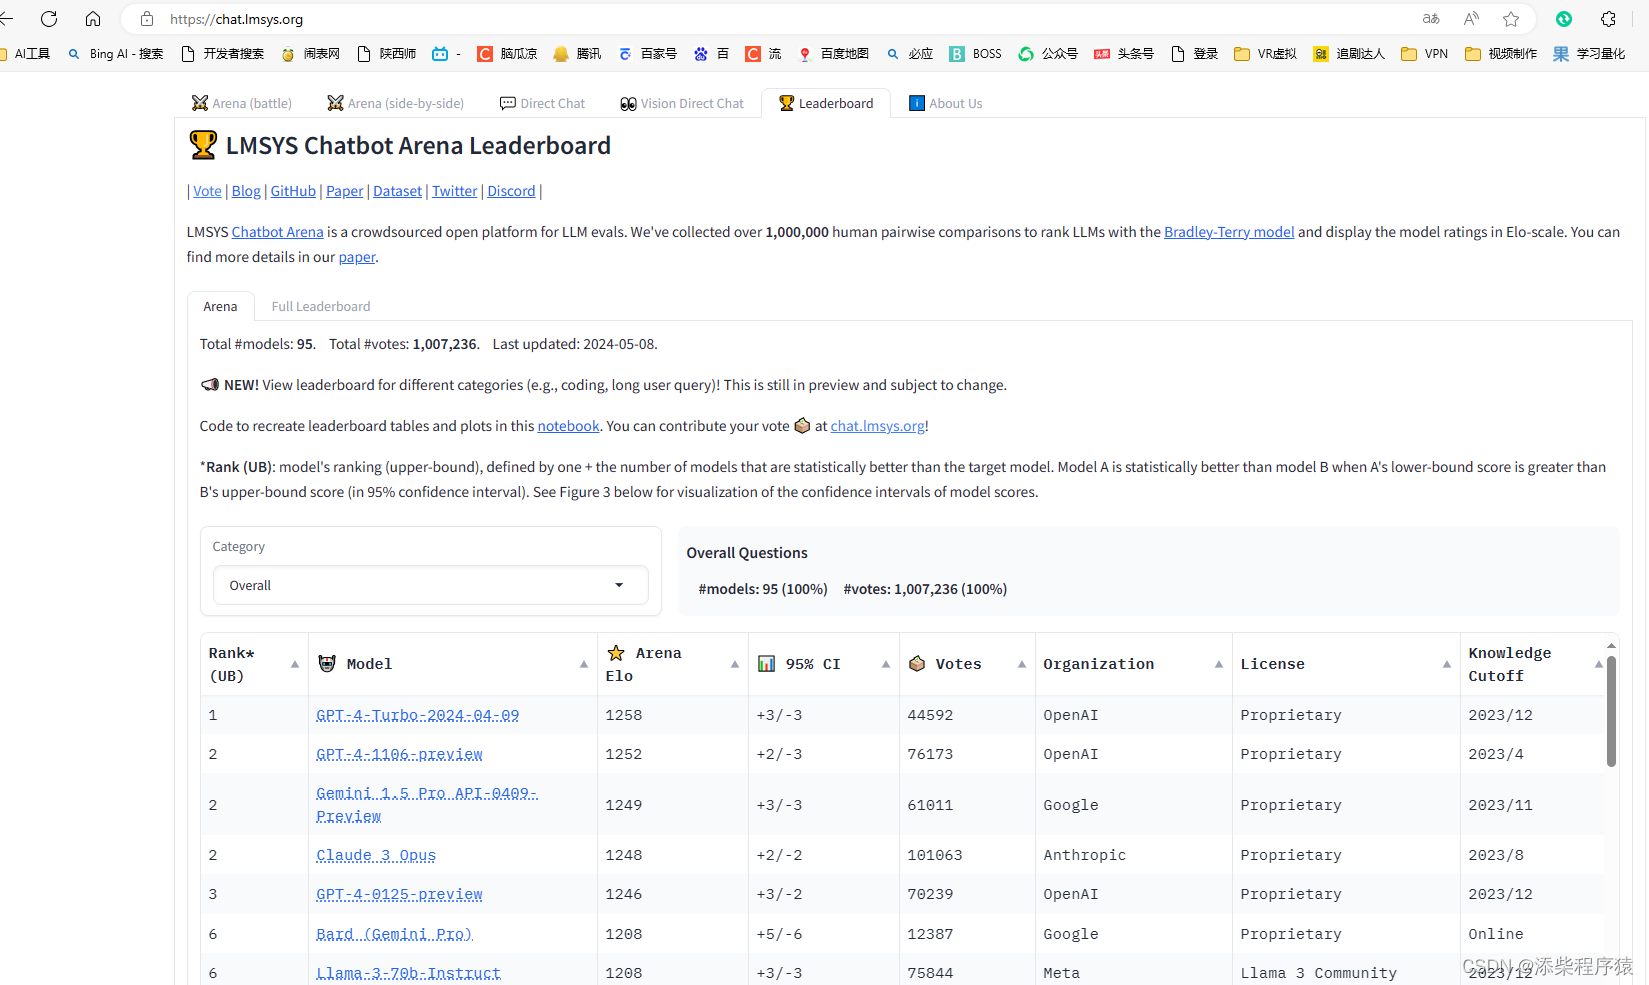
Task: Open the Twitter link
Action: (x=454, y=191)
